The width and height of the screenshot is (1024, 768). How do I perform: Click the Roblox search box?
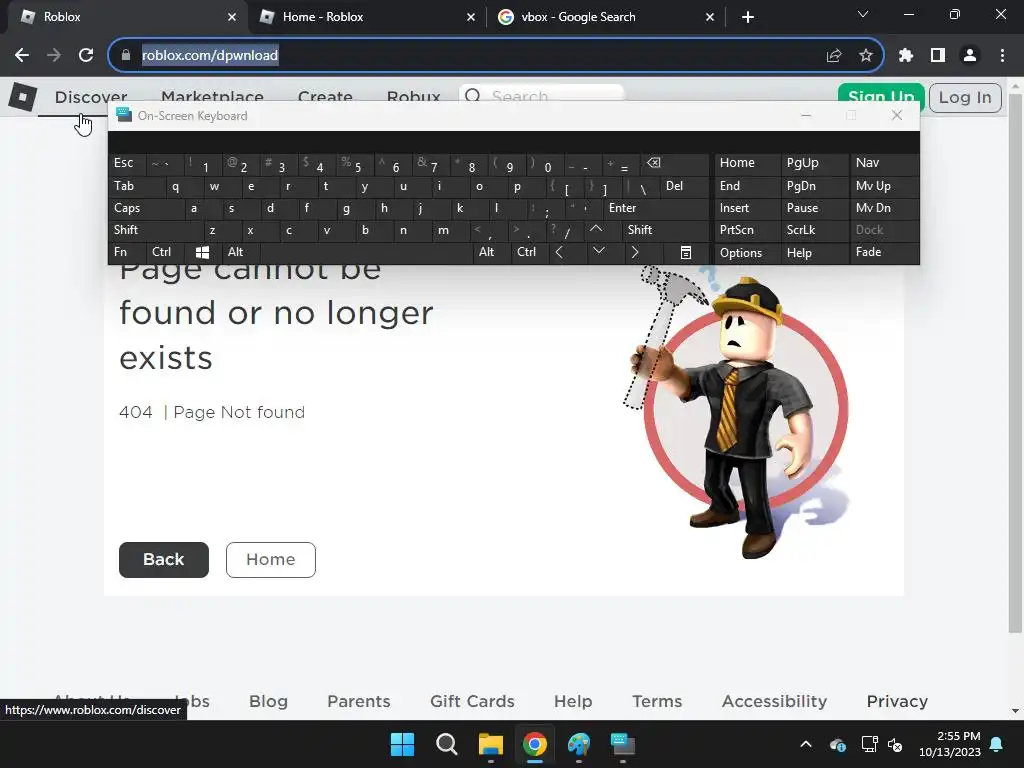542,96
